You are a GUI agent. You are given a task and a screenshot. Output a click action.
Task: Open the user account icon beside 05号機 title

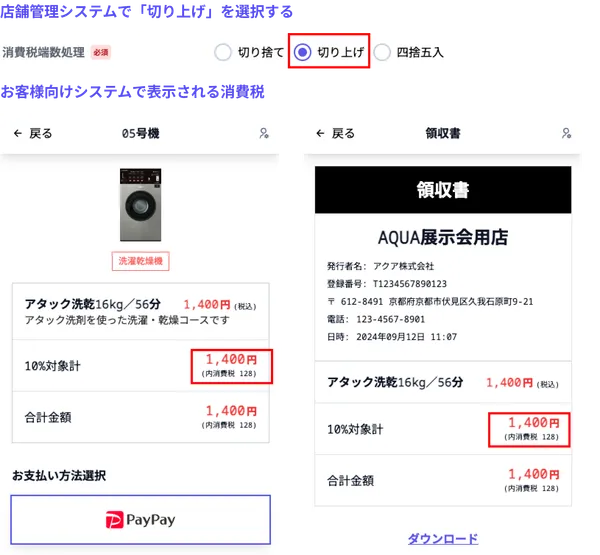[264, 133]
